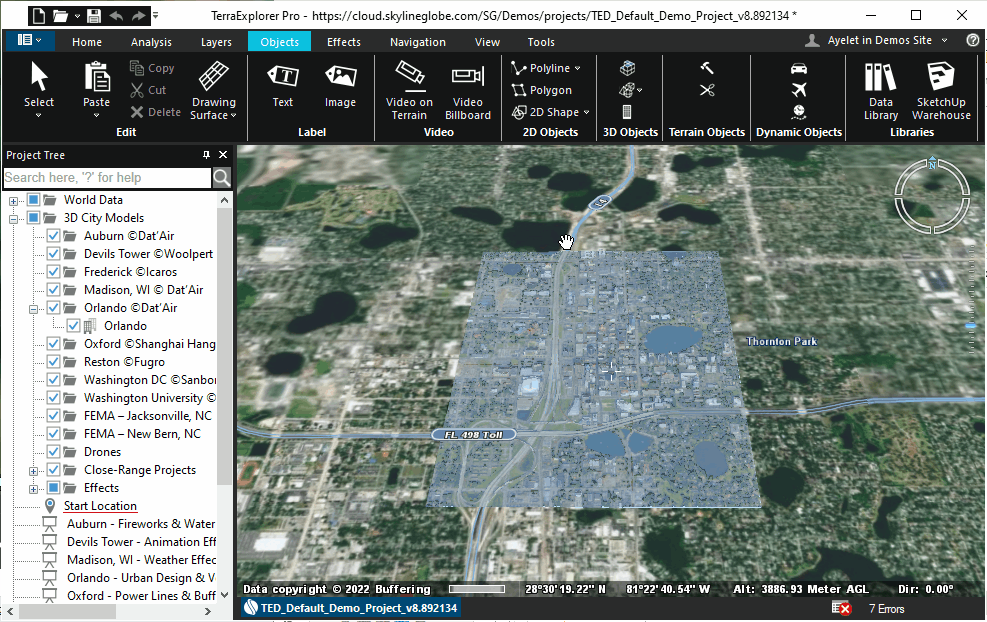Expand the Close-Range Projects node
The width and height of the screenshot is (987, 622).
pos(33,471)
